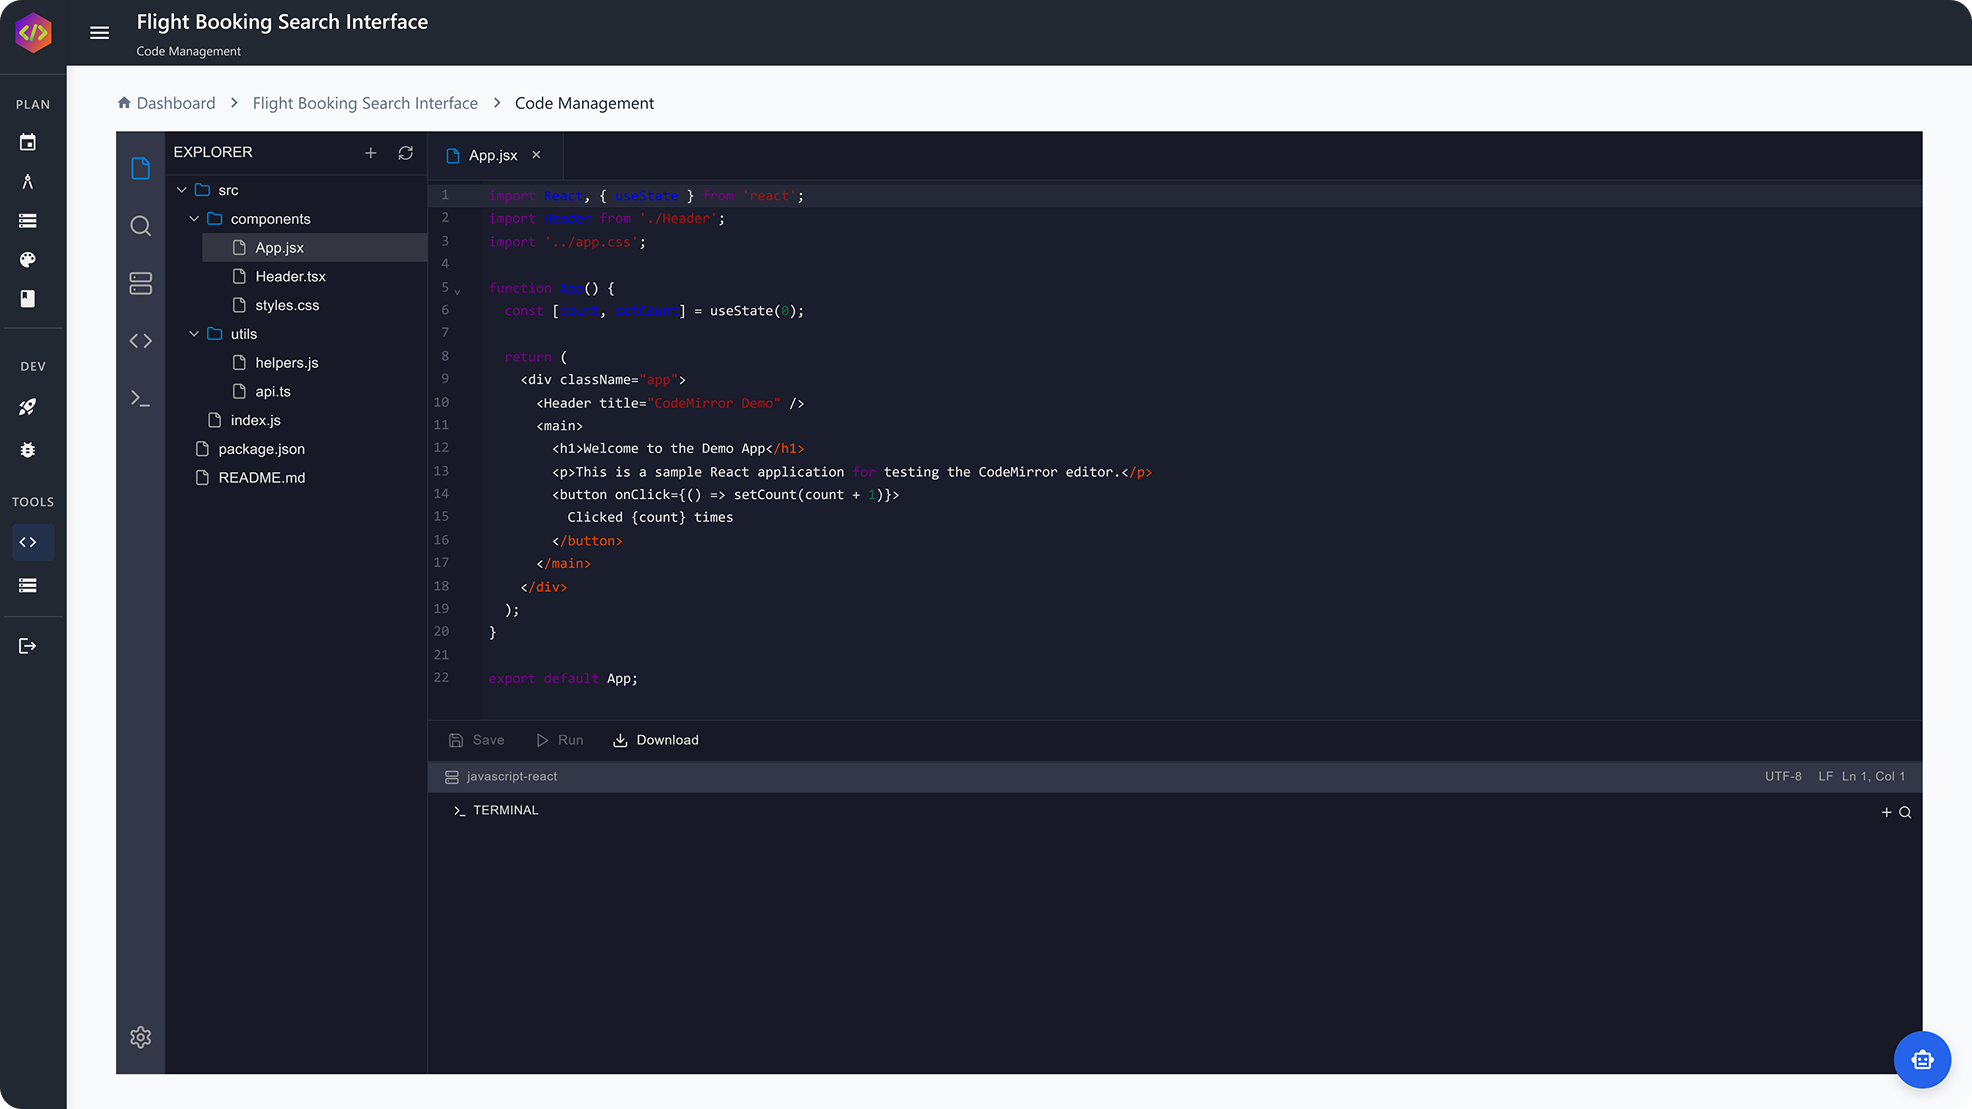Open the chatbot assistant floating button
Viewport: 1972px width, 1109px height.
coord(1922,1059)
